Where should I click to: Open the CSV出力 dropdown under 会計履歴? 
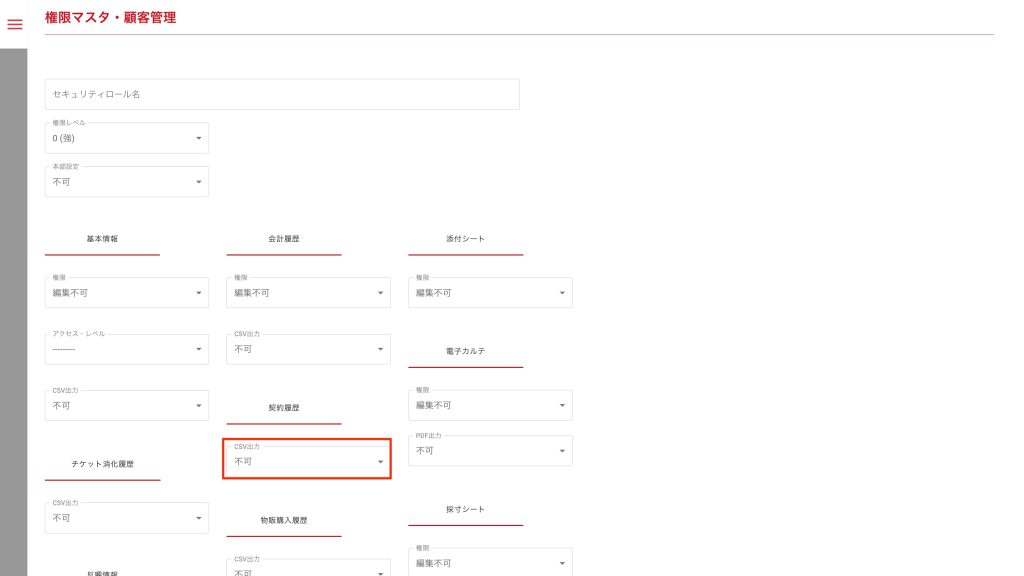308,349
